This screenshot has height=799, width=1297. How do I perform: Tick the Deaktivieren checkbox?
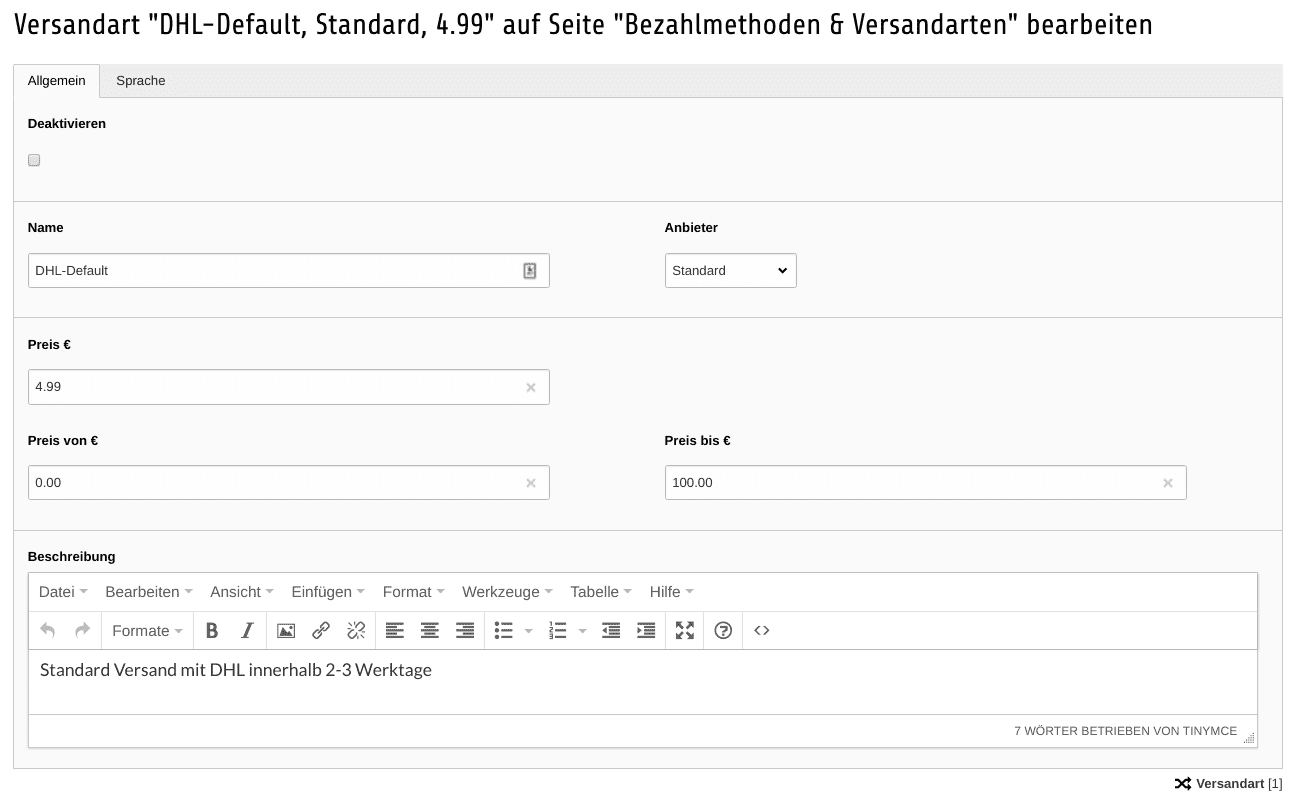point(34,160)
